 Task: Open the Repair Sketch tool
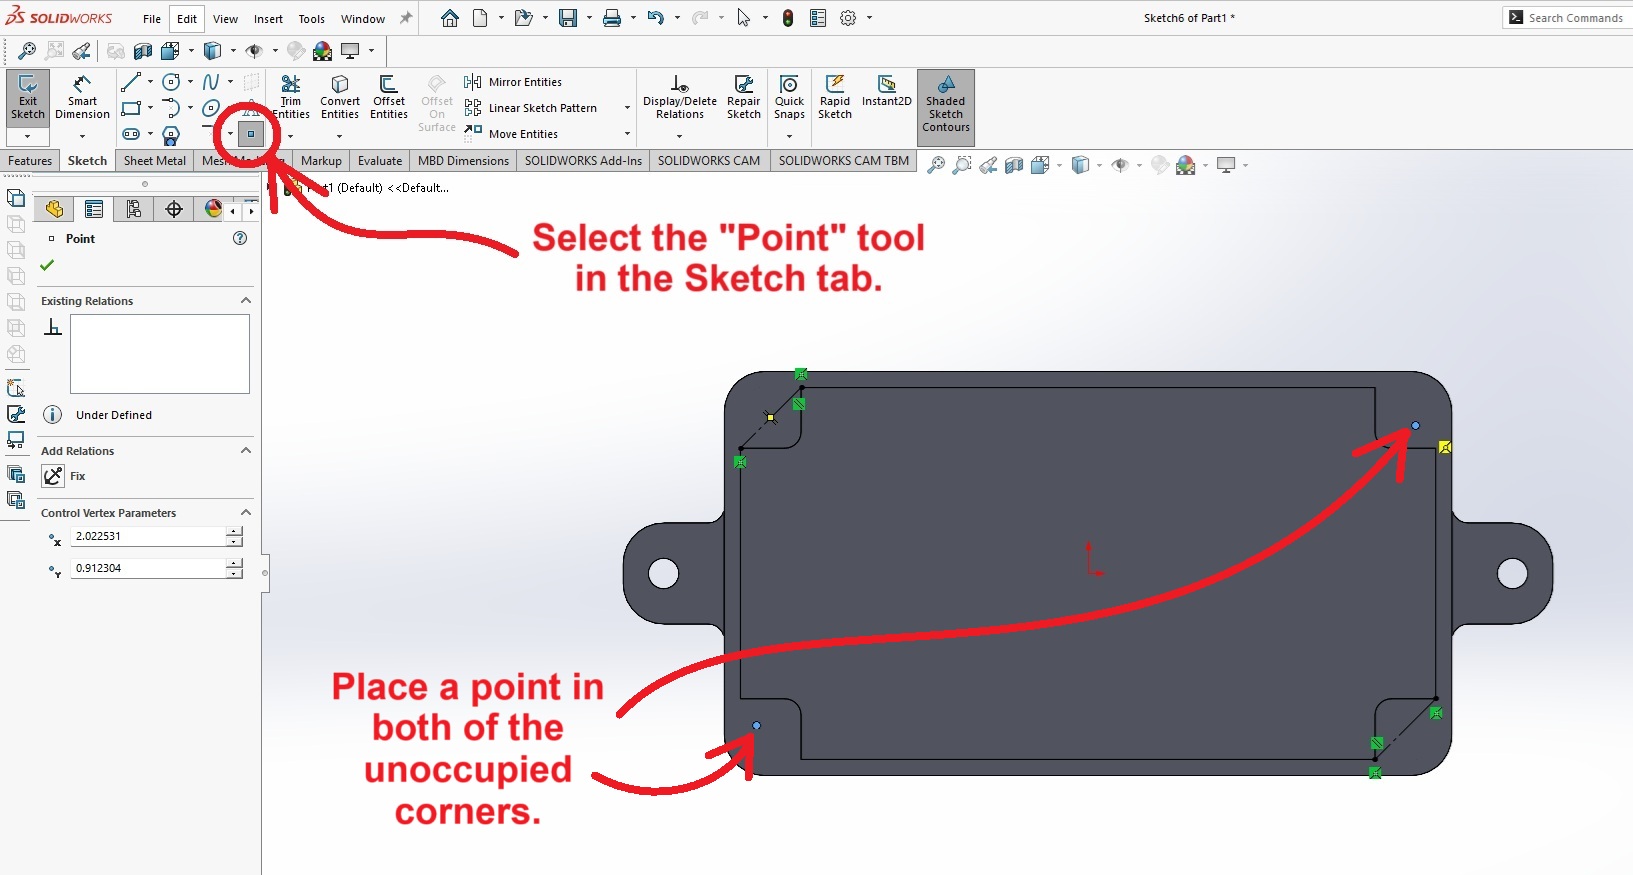click(x=743, y=98)
